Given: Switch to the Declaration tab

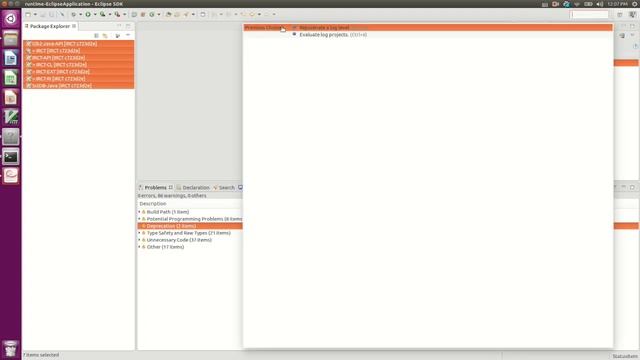Looking at the screenshot, I should (193, 188).
